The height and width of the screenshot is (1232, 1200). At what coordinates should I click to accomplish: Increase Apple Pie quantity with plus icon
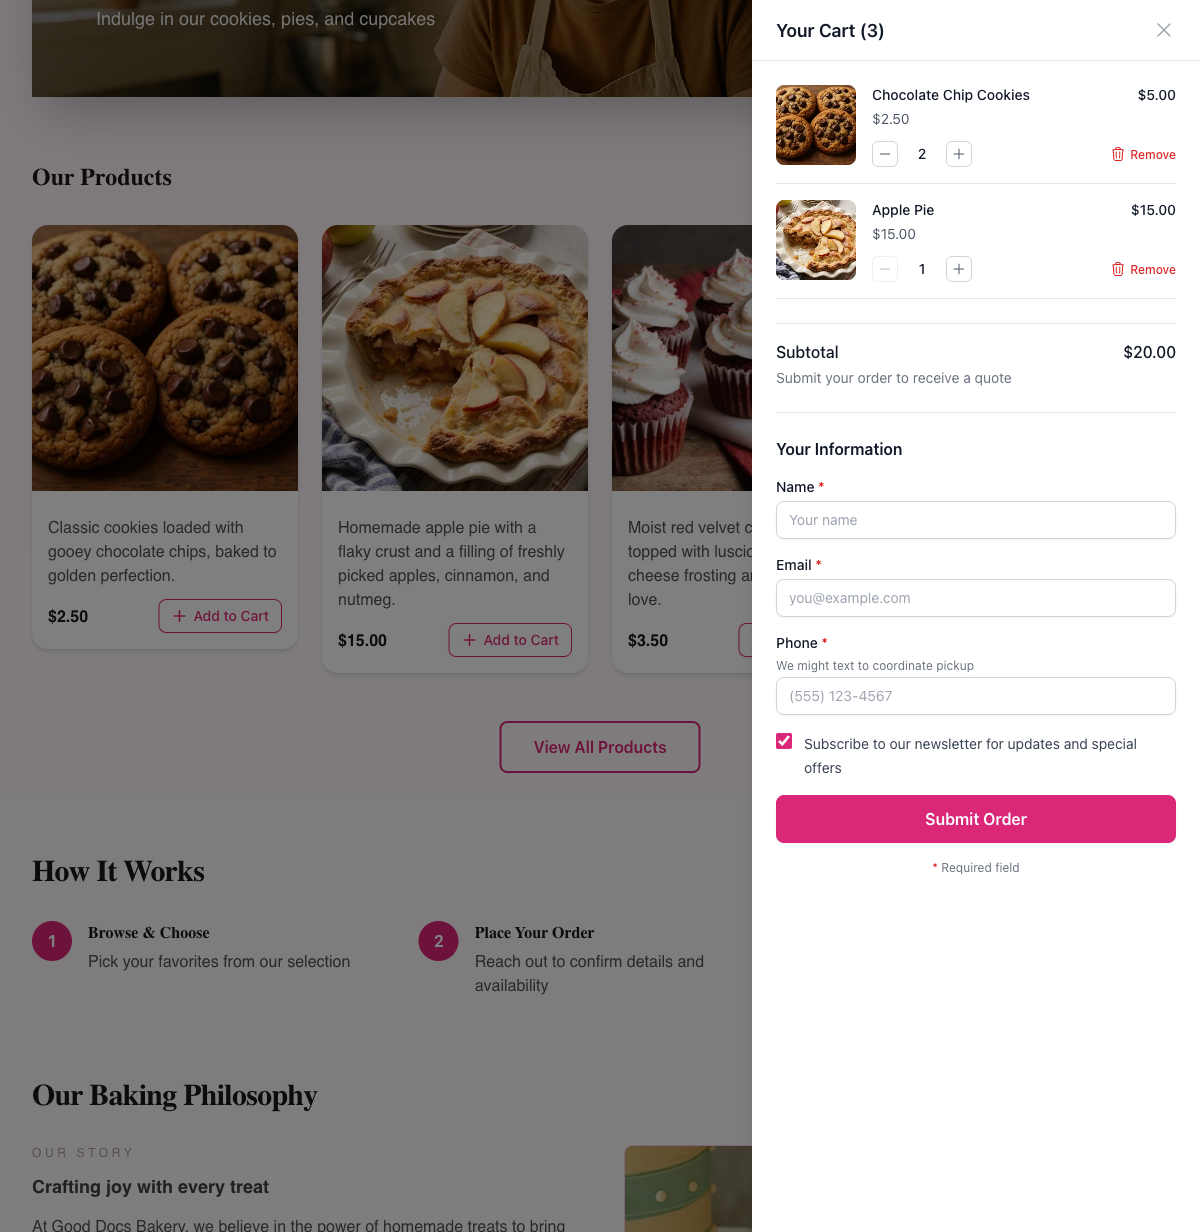pyautogui.click(x=959, y=269)
